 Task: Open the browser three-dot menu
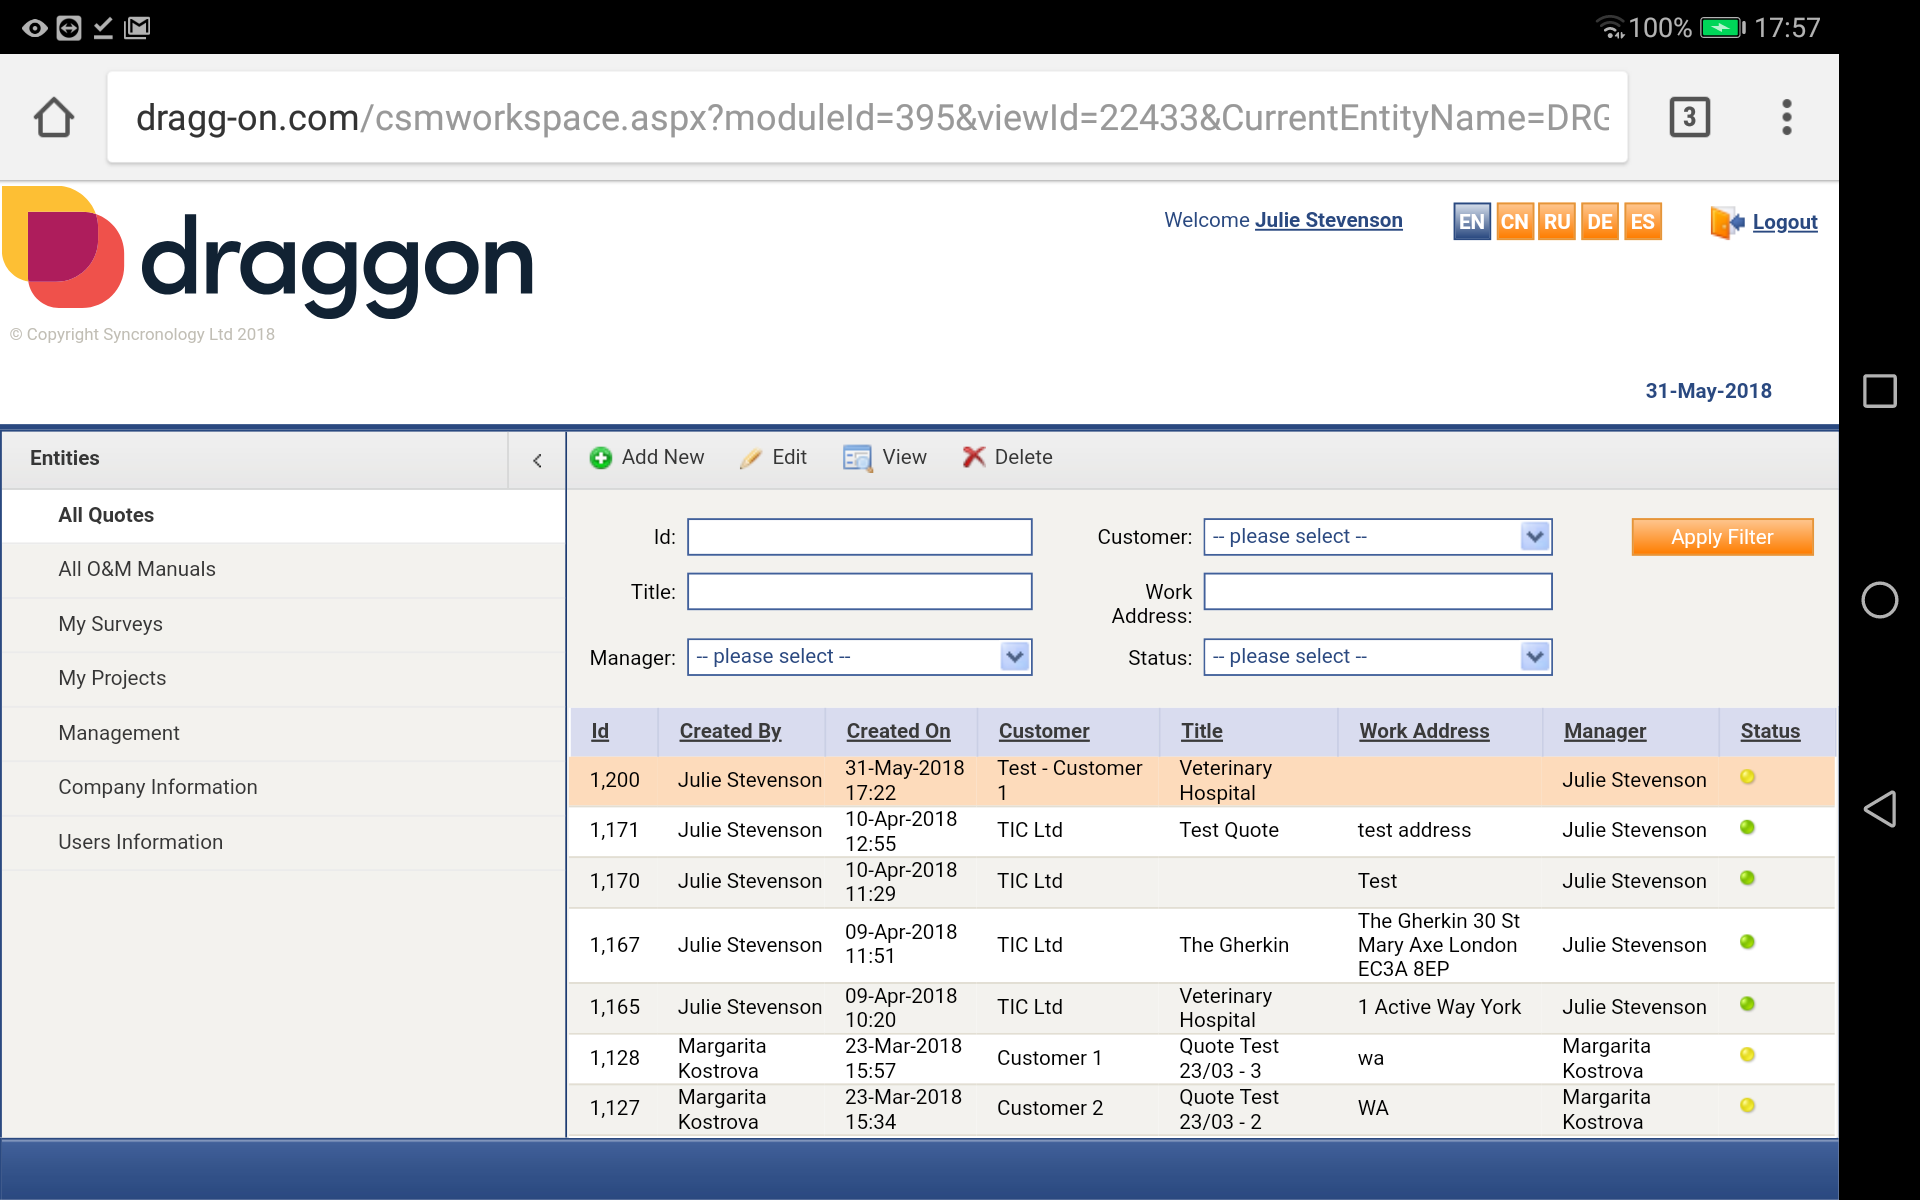click(x=1786, y=117)
